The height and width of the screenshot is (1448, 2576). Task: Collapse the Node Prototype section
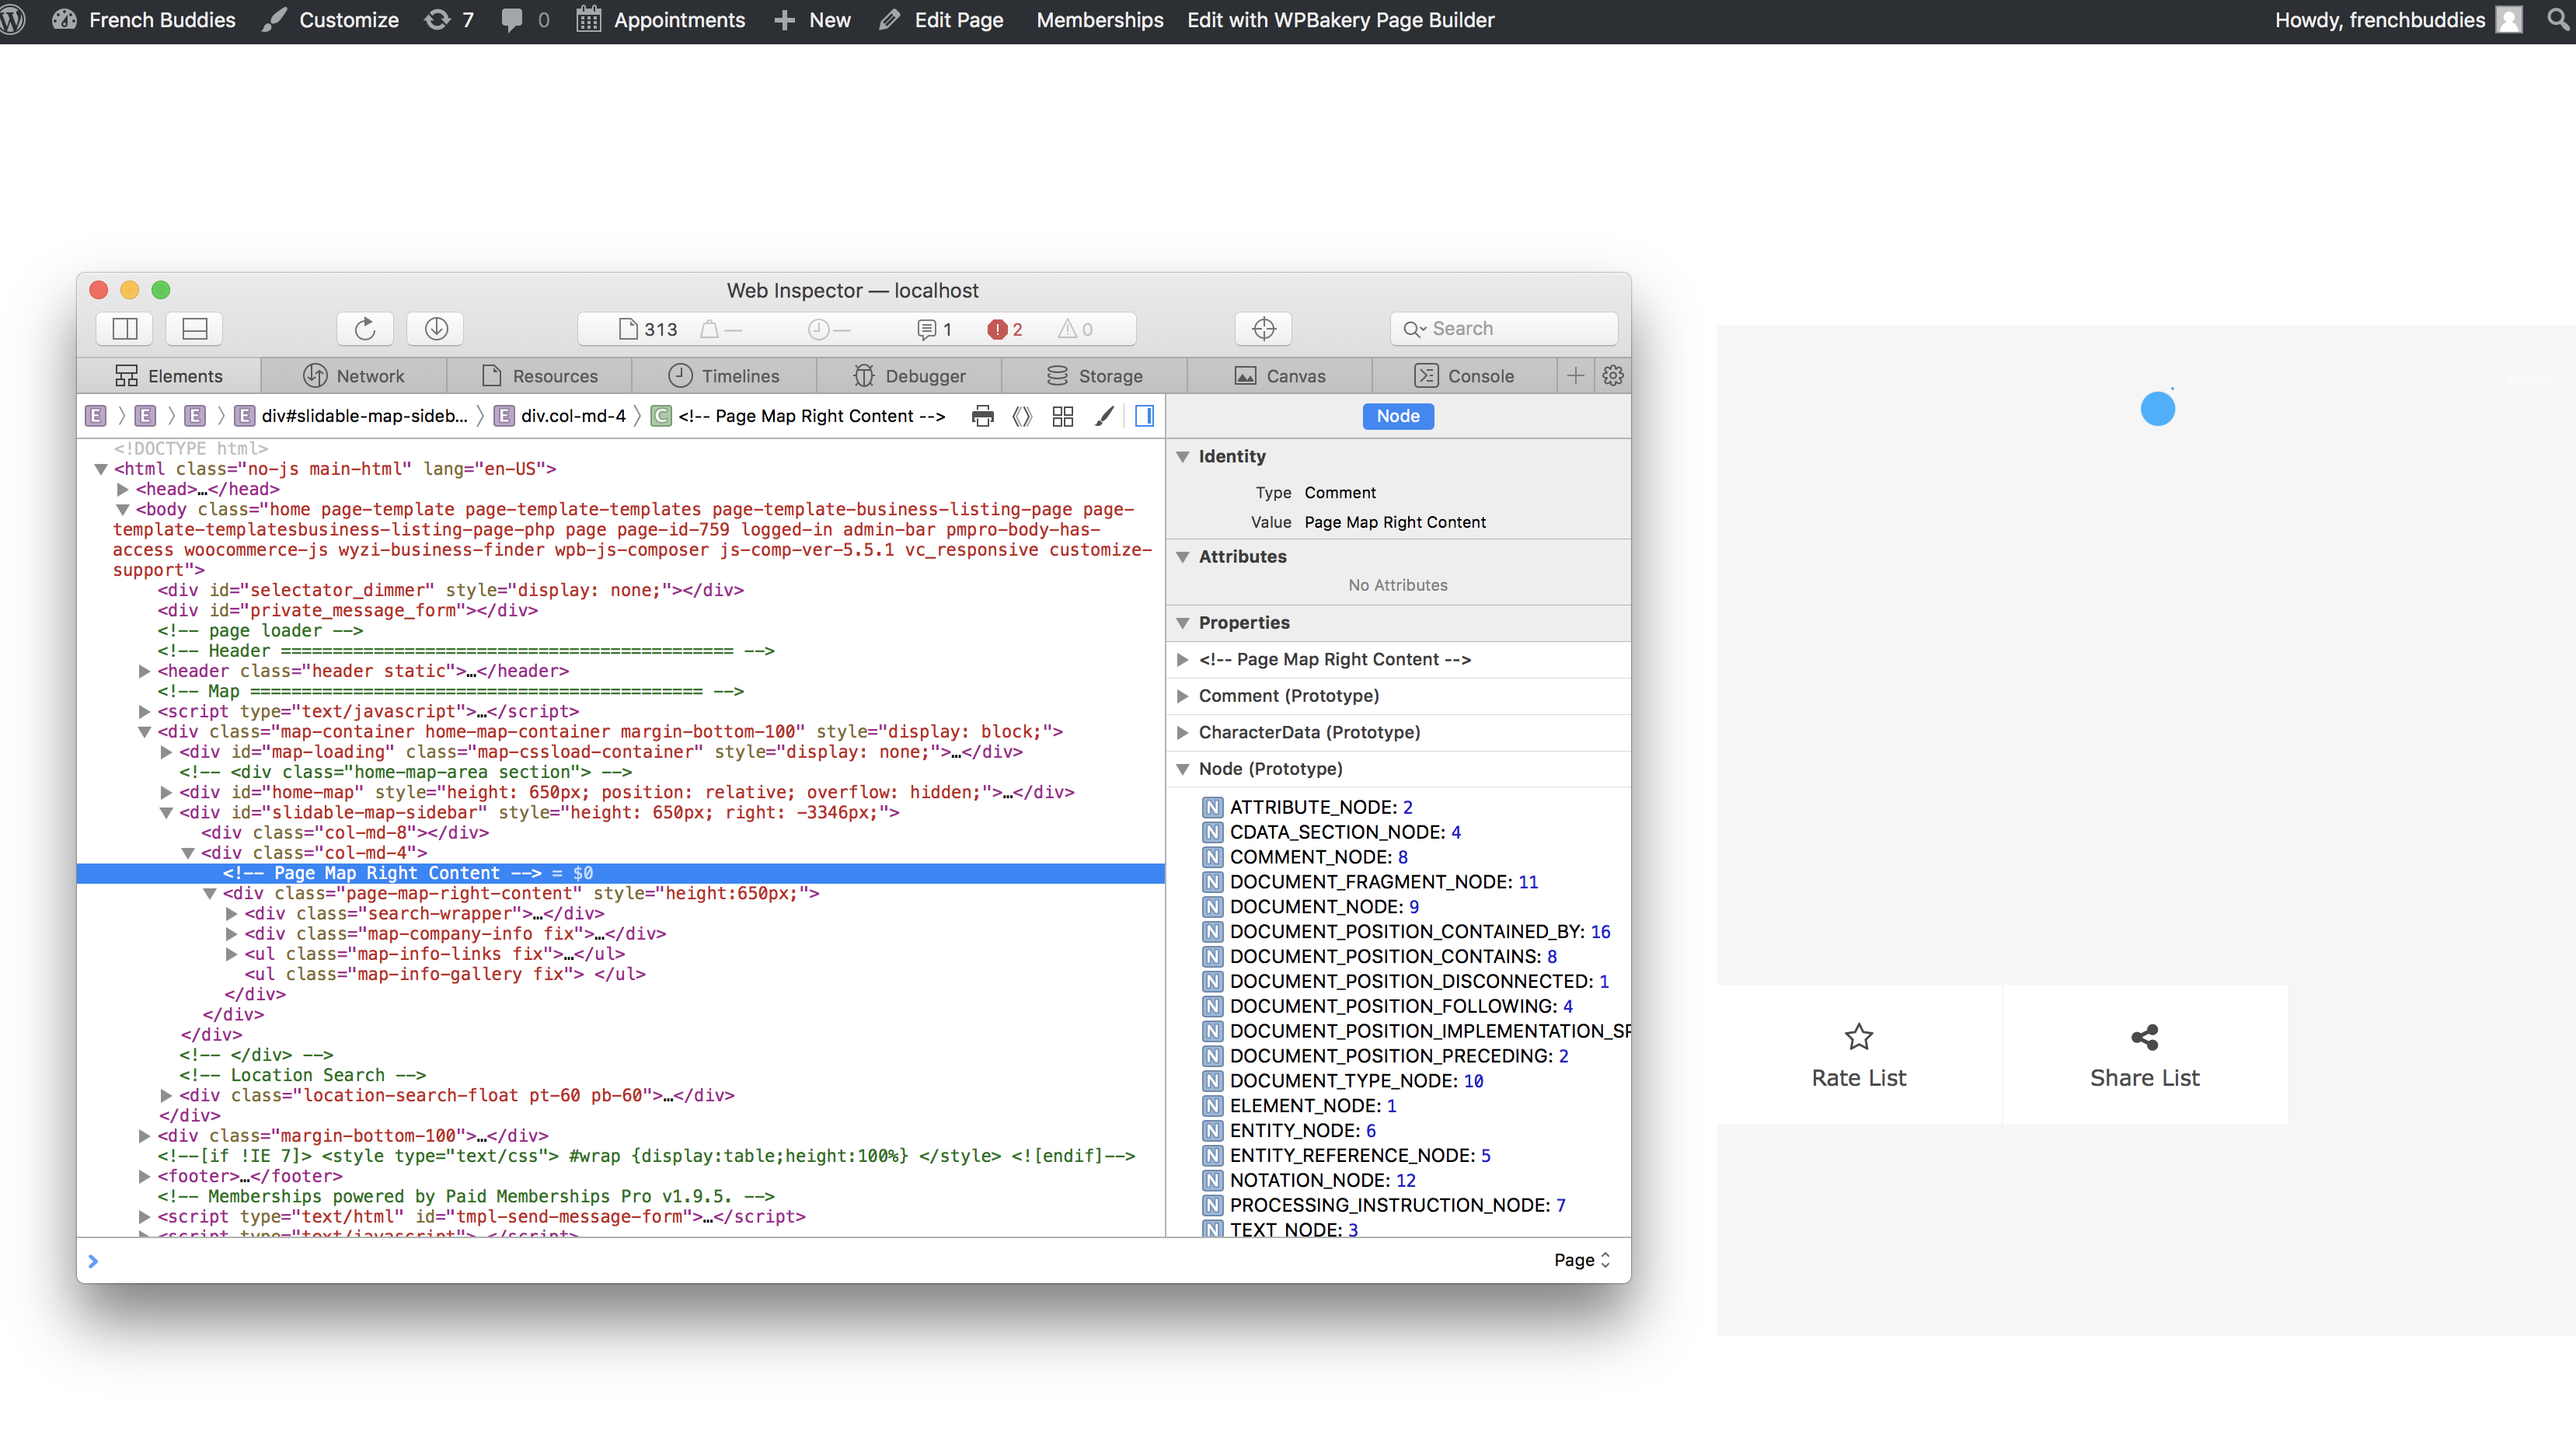[x=1184, y=769]
